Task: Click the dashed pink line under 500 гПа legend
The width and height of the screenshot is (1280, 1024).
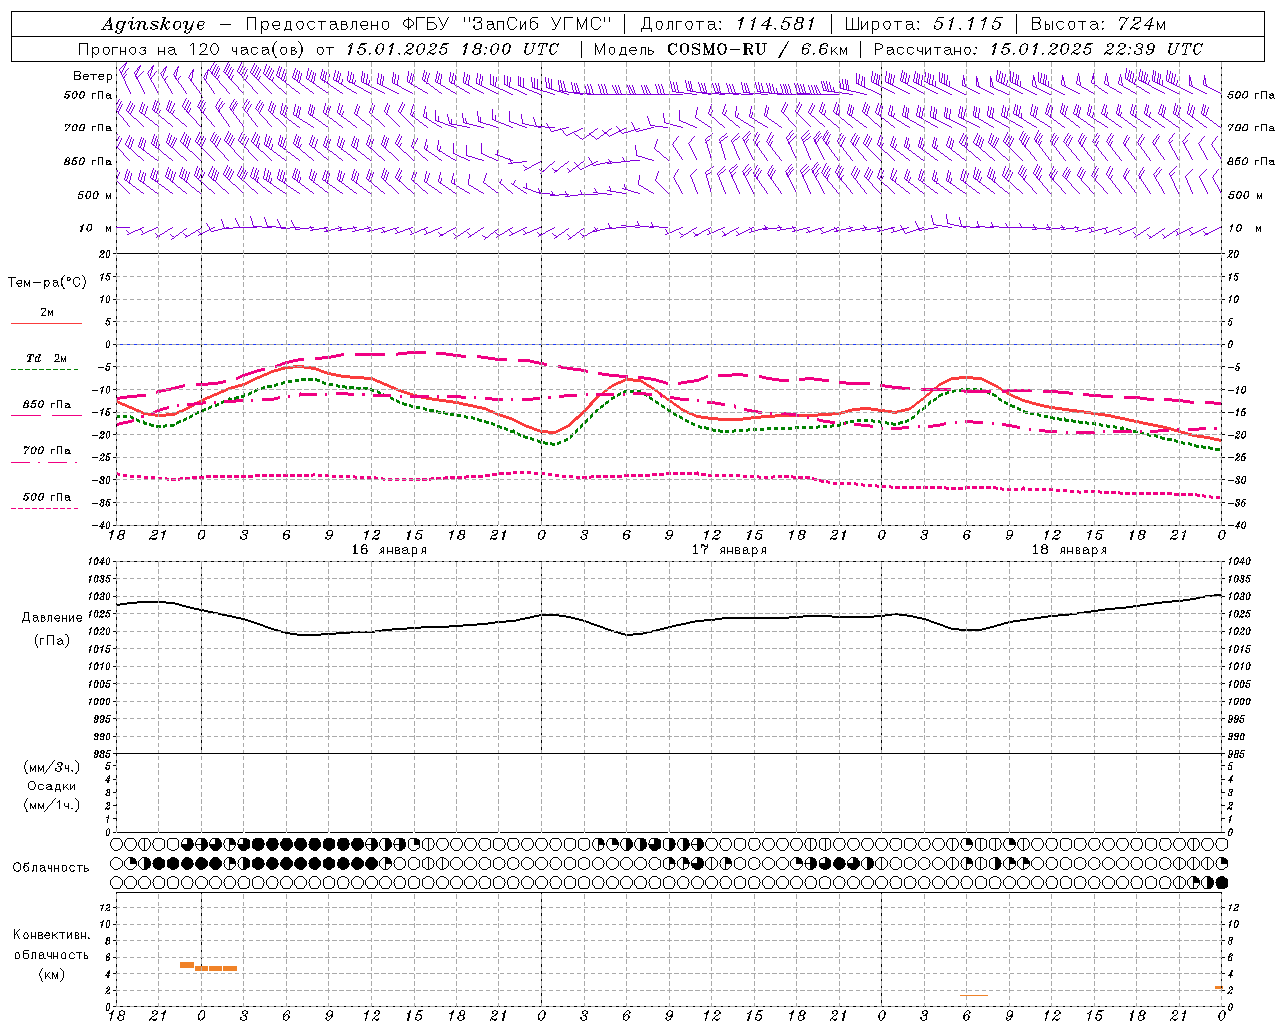Action: (44, 508)
